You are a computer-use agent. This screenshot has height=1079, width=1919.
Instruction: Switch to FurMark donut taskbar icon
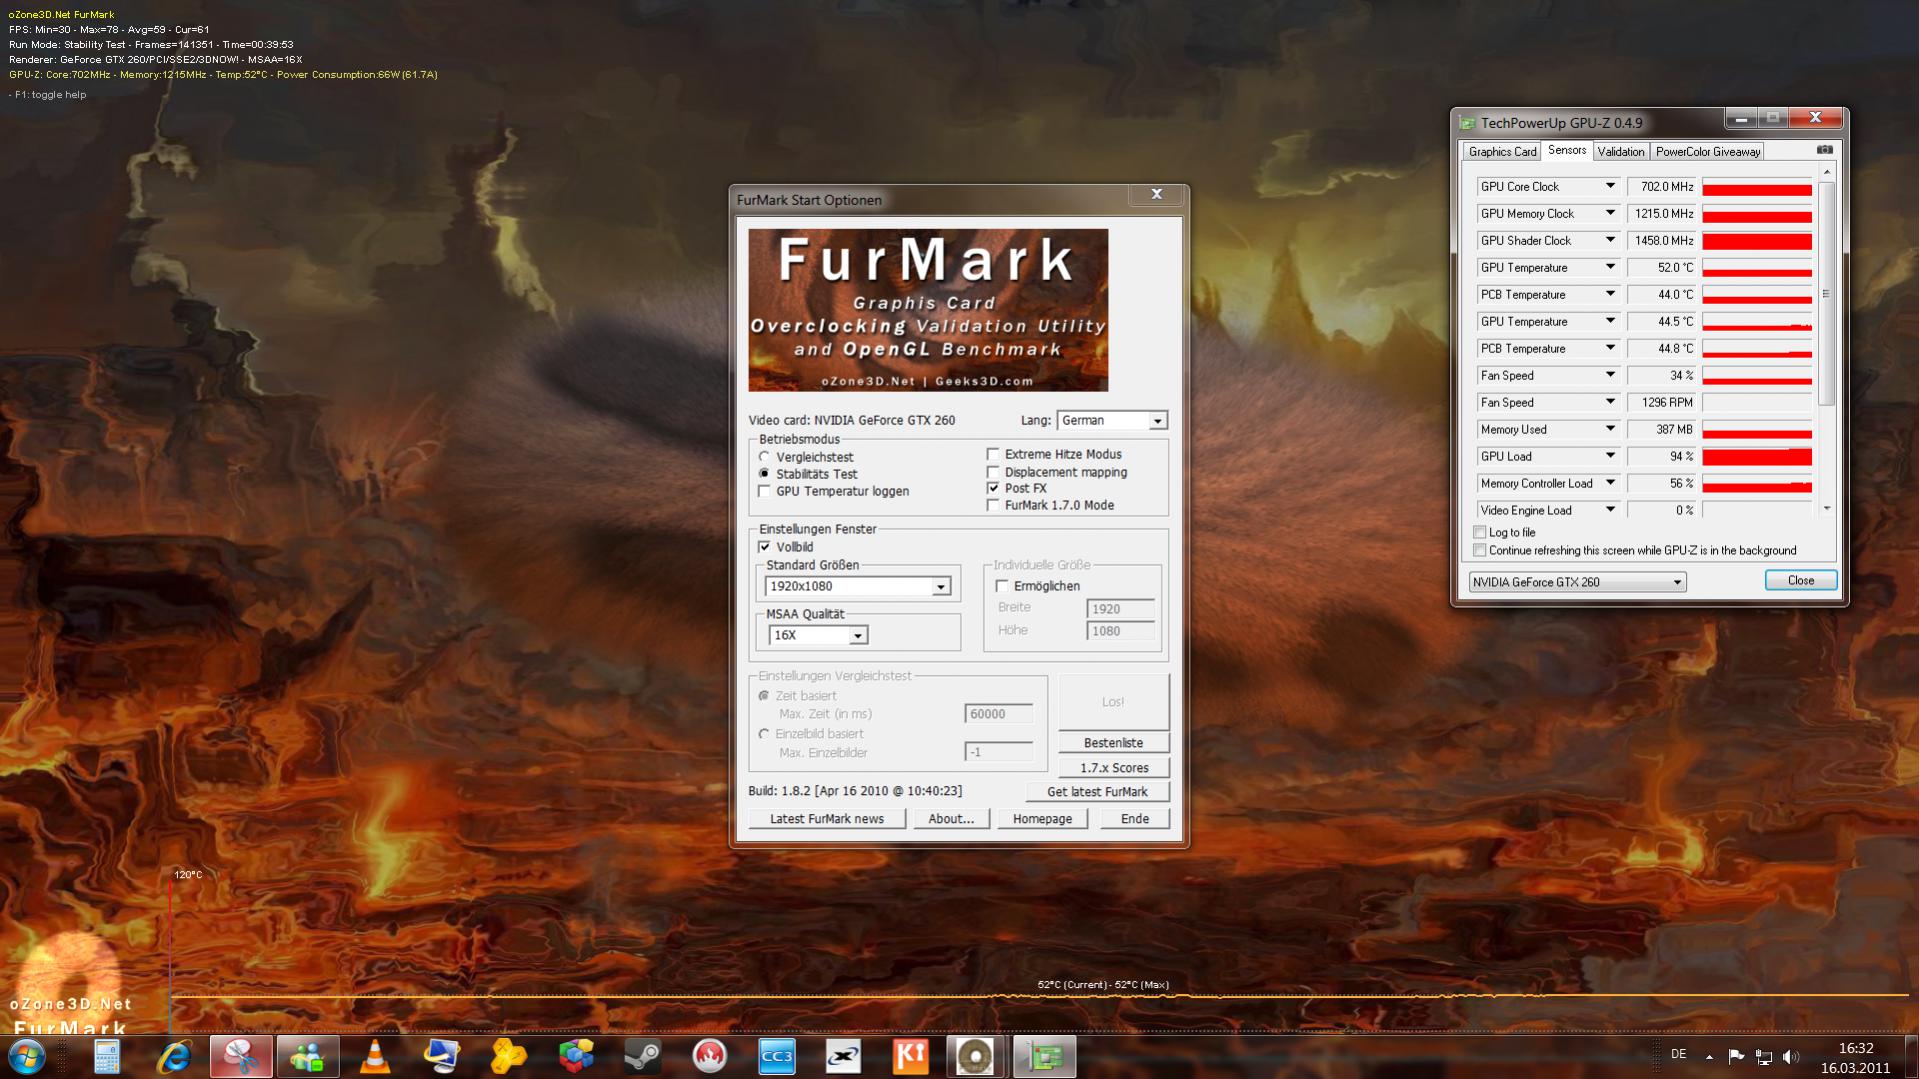point(976,1056)
